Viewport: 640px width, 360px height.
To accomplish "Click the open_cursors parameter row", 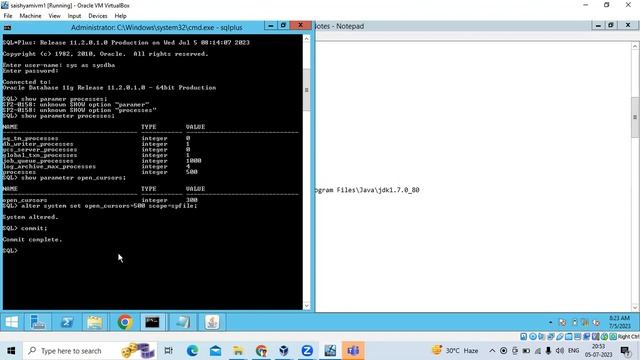I will tap(100, 200).
